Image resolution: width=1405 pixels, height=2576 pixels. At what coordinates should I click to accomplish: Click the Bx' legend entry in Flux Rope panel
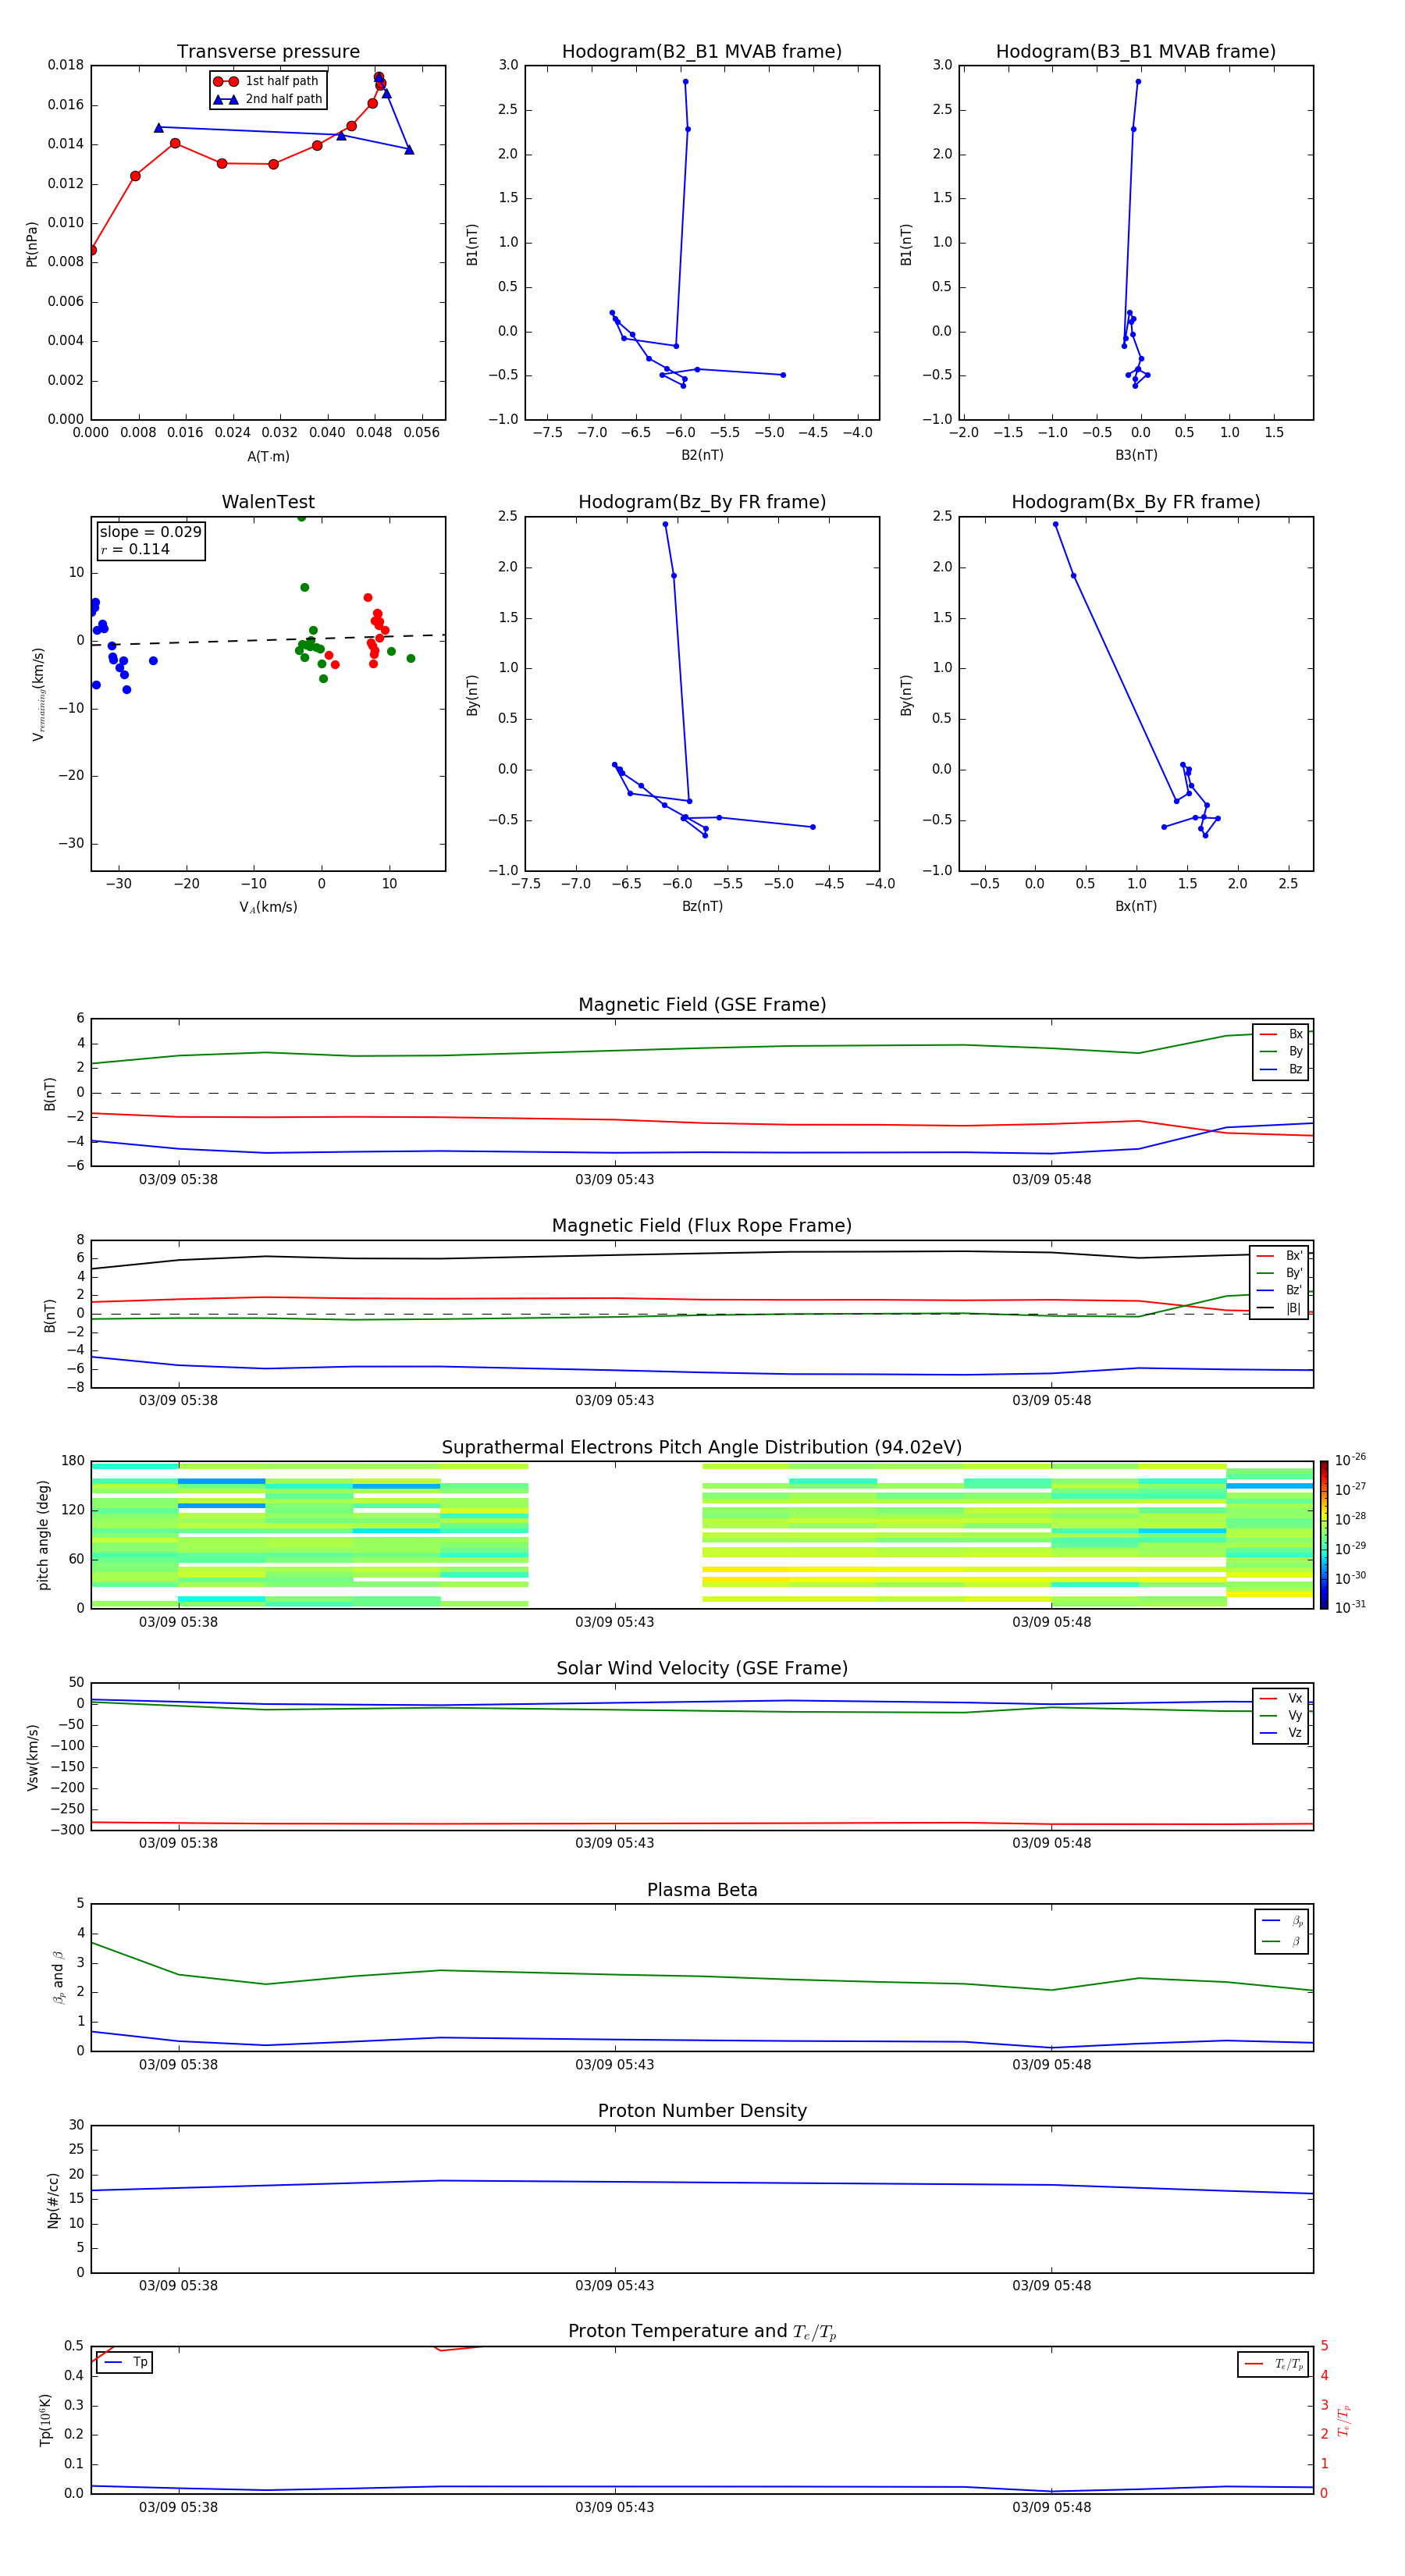pos(1279,1256)
